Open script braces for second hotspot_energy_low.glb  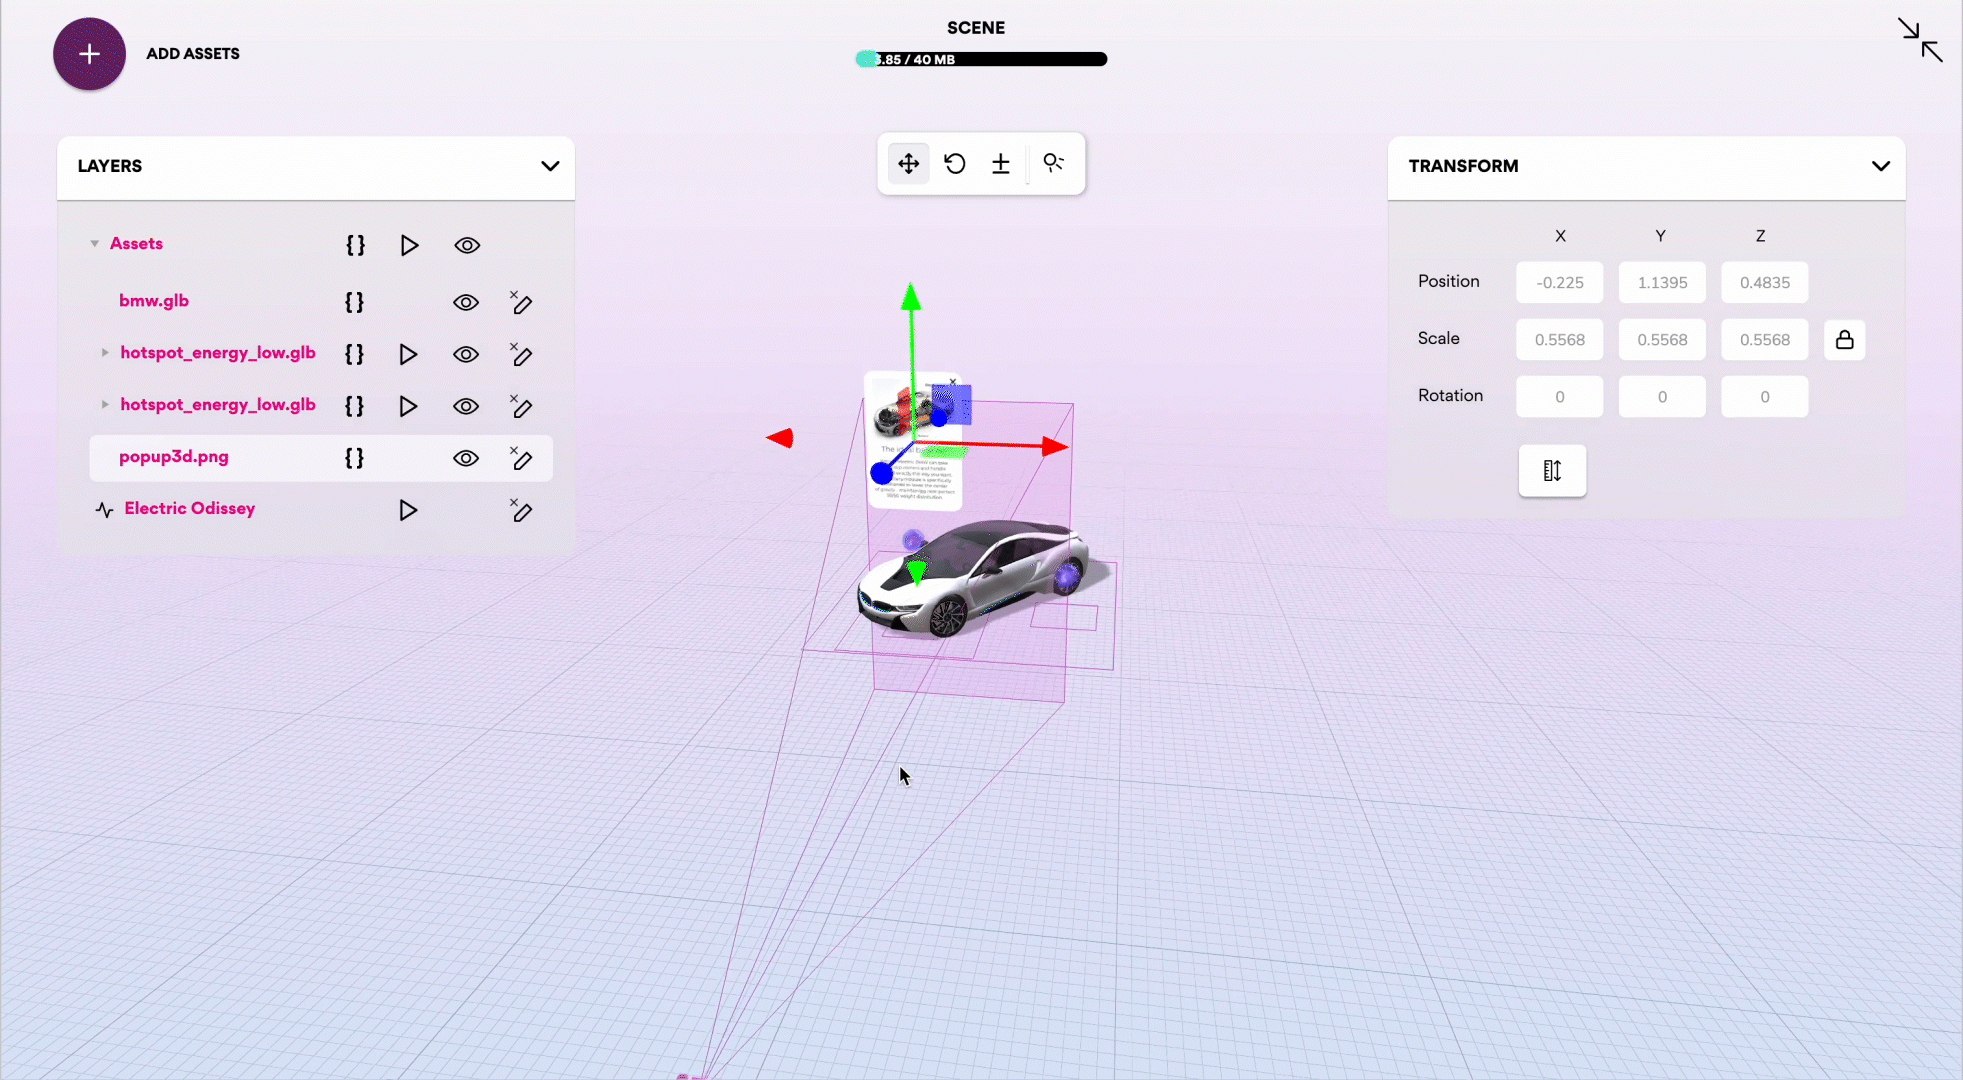pyautogui.click(x=354, y=407)
